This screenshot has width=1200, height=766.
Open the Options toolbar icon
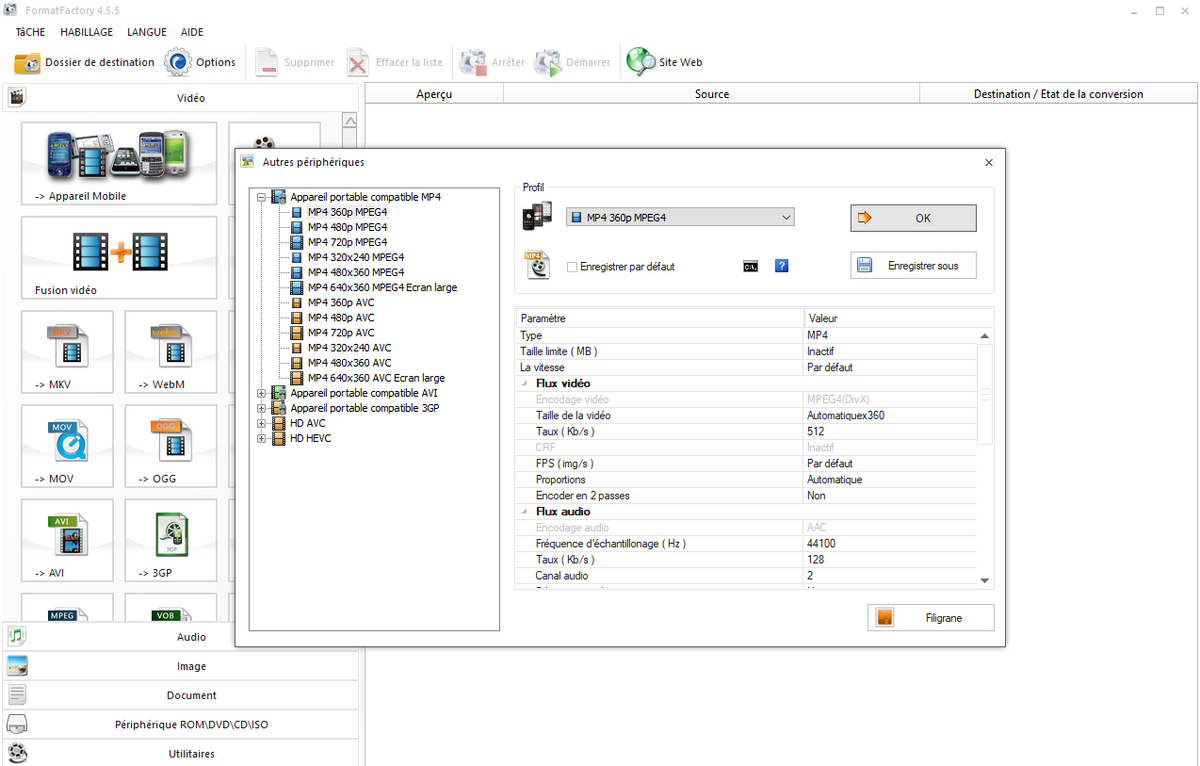click(x=178, y=62)
